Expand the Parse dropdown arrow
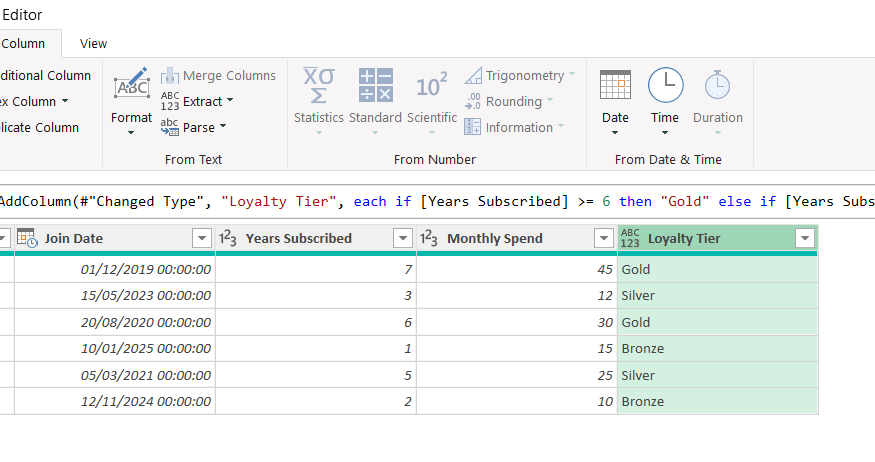The width and height of the screenshot is (875, 462). point(223,126)
